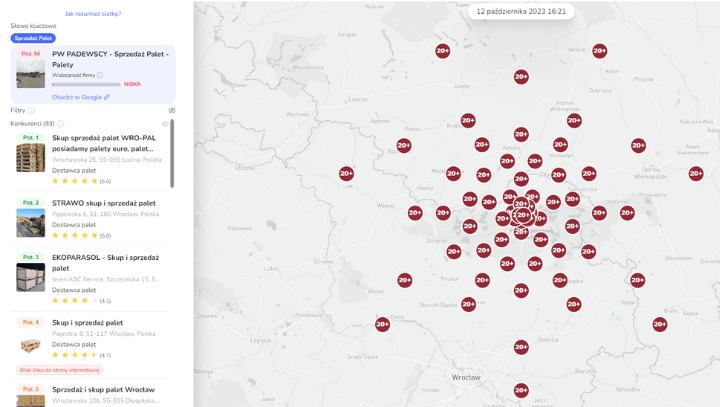Toggle competitors visibility eye icon
720x407 pixels.
click(165, 124)
